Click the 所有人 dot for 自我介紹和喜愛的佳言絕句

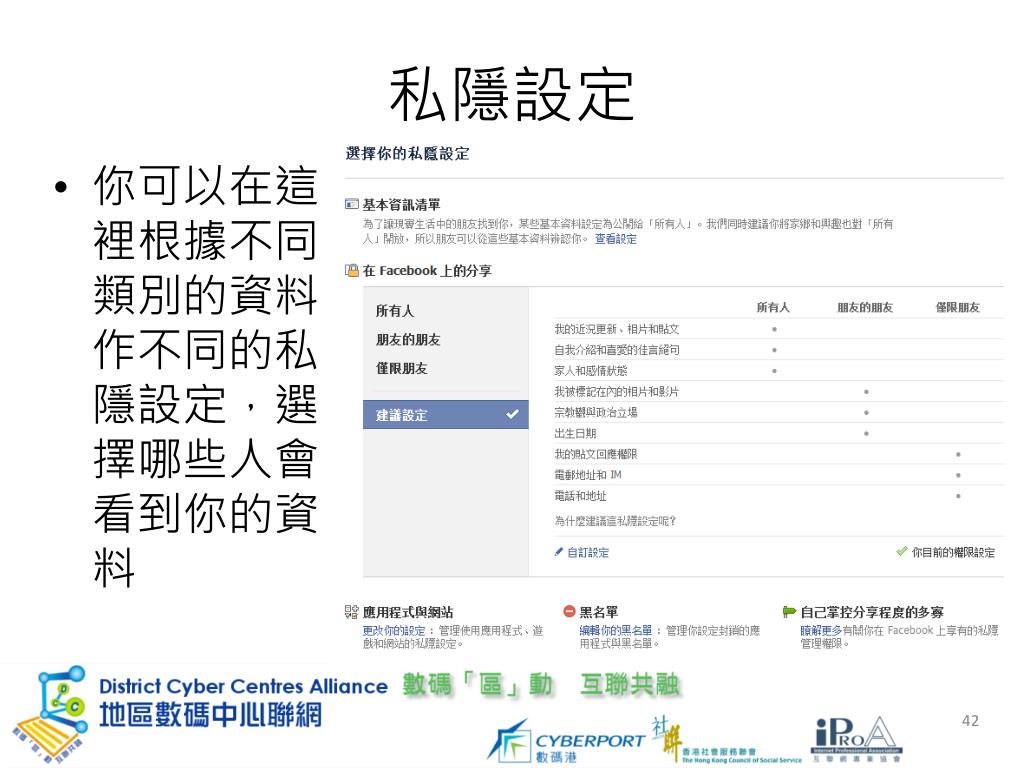coord(775,350)
